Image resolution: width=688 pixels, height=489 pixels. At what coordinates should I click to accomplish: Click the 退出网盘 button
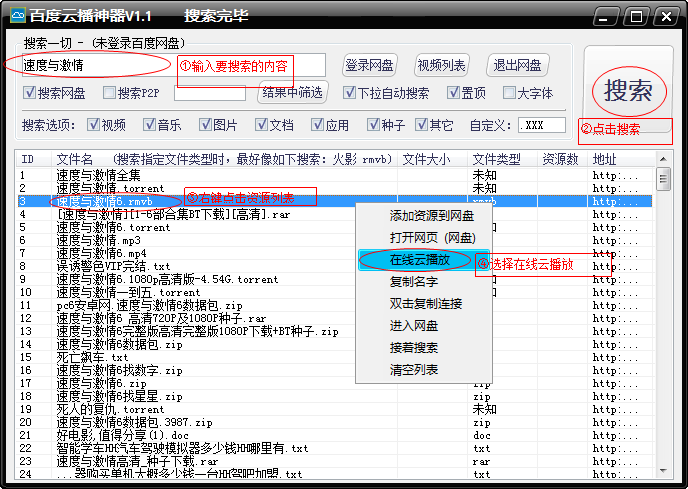click(x=518, y=65)
